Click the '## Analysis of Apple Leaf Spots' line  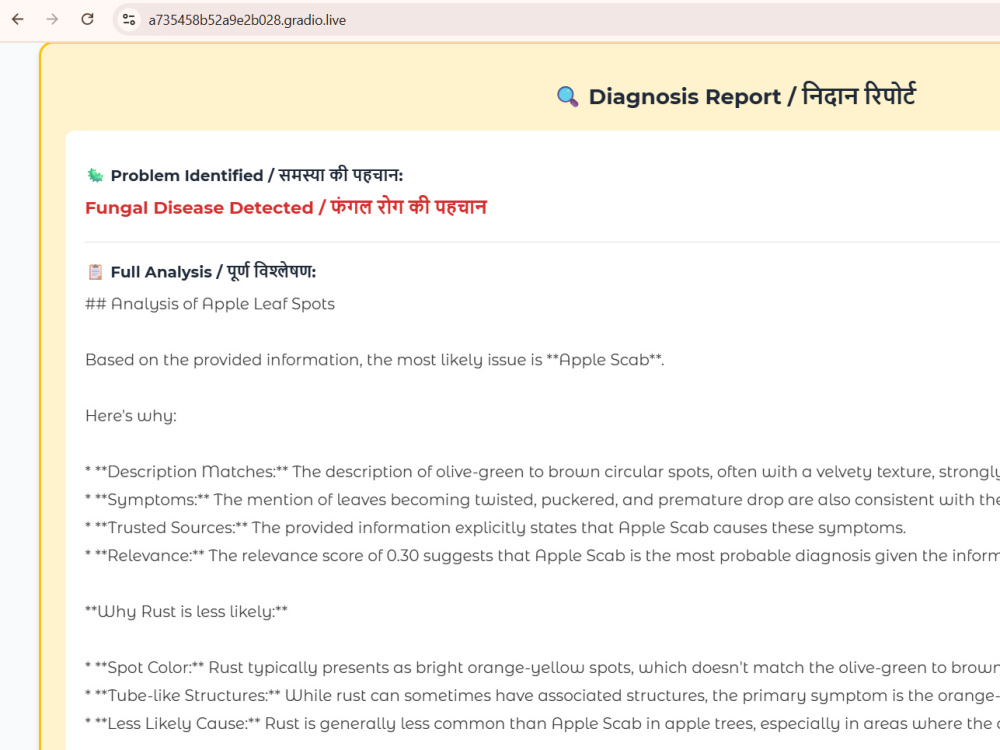(x=210, y=304)
